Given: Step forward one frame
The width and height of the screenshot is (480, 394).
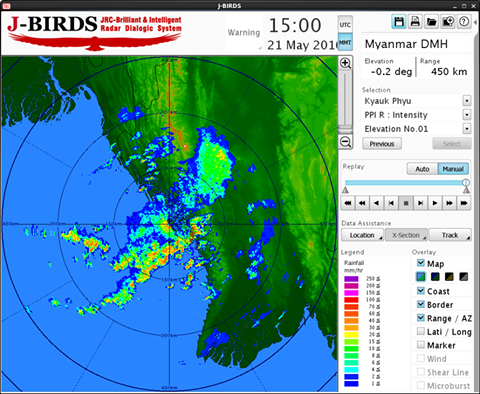Looking at the screenshot, I should pyautogui.click(x=420, y=203).
